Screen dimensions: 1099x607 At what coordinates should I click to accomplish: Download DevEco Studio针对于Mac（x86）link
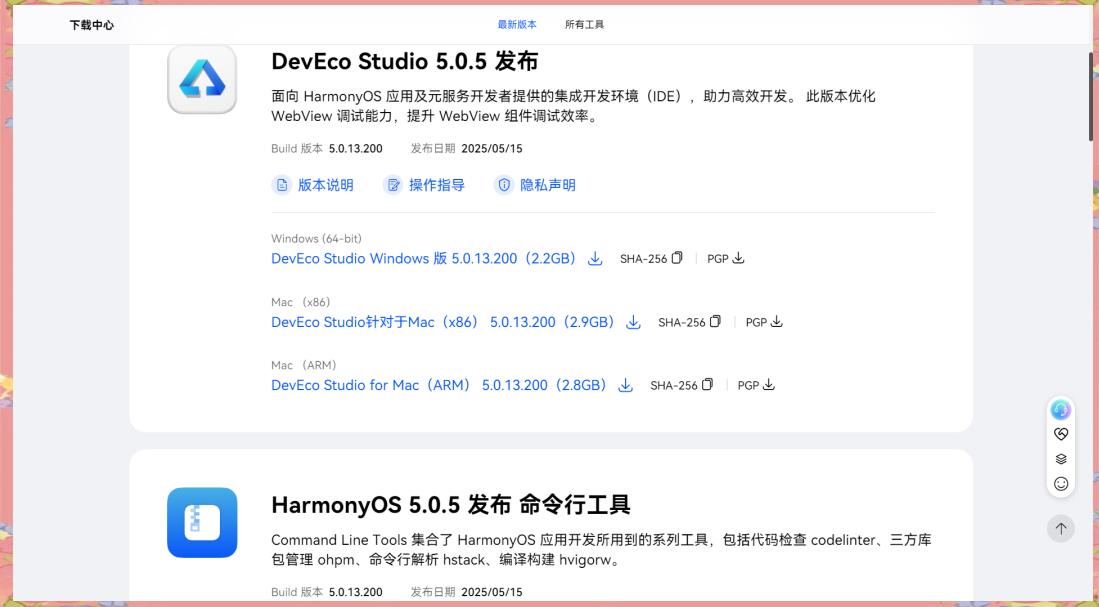pos(443,322)
